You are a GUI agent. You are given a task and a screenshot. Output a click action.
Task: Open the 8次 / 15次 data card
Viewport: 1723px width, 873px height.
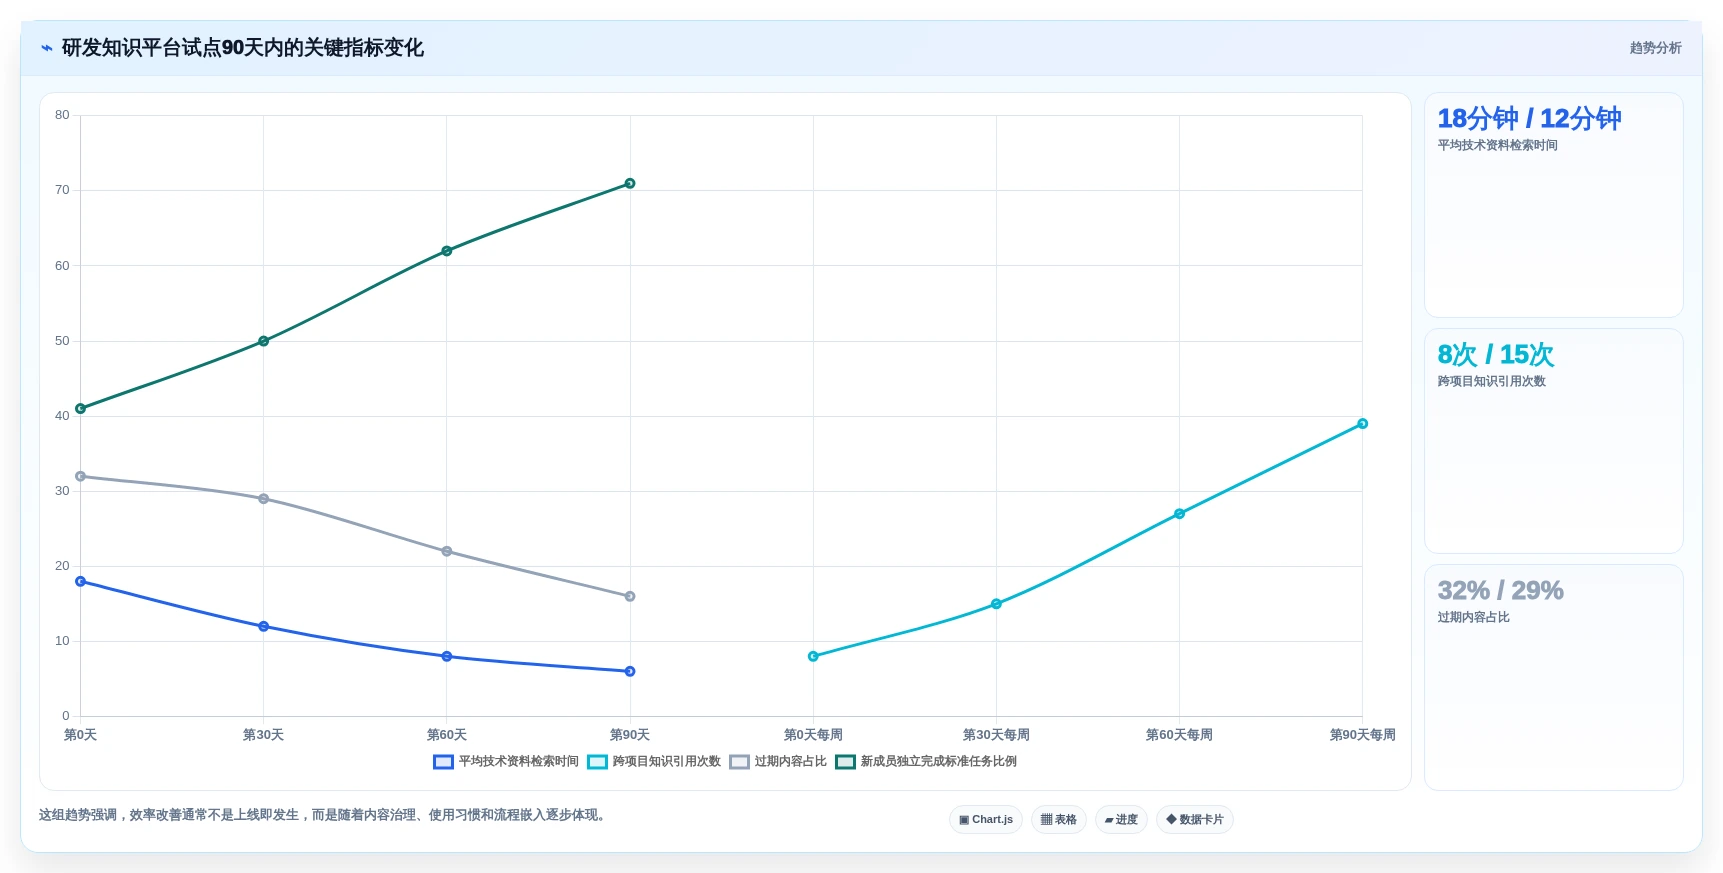1554,441
